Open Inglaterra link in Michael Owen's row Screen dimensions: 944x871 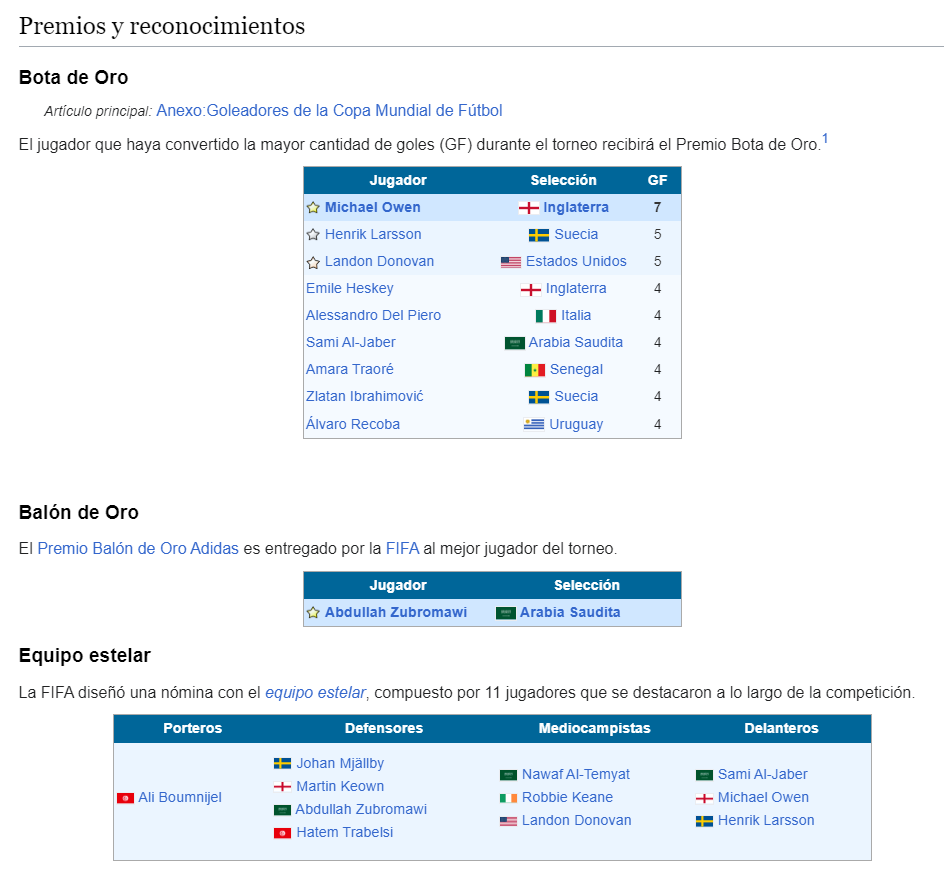pos(576,207)
